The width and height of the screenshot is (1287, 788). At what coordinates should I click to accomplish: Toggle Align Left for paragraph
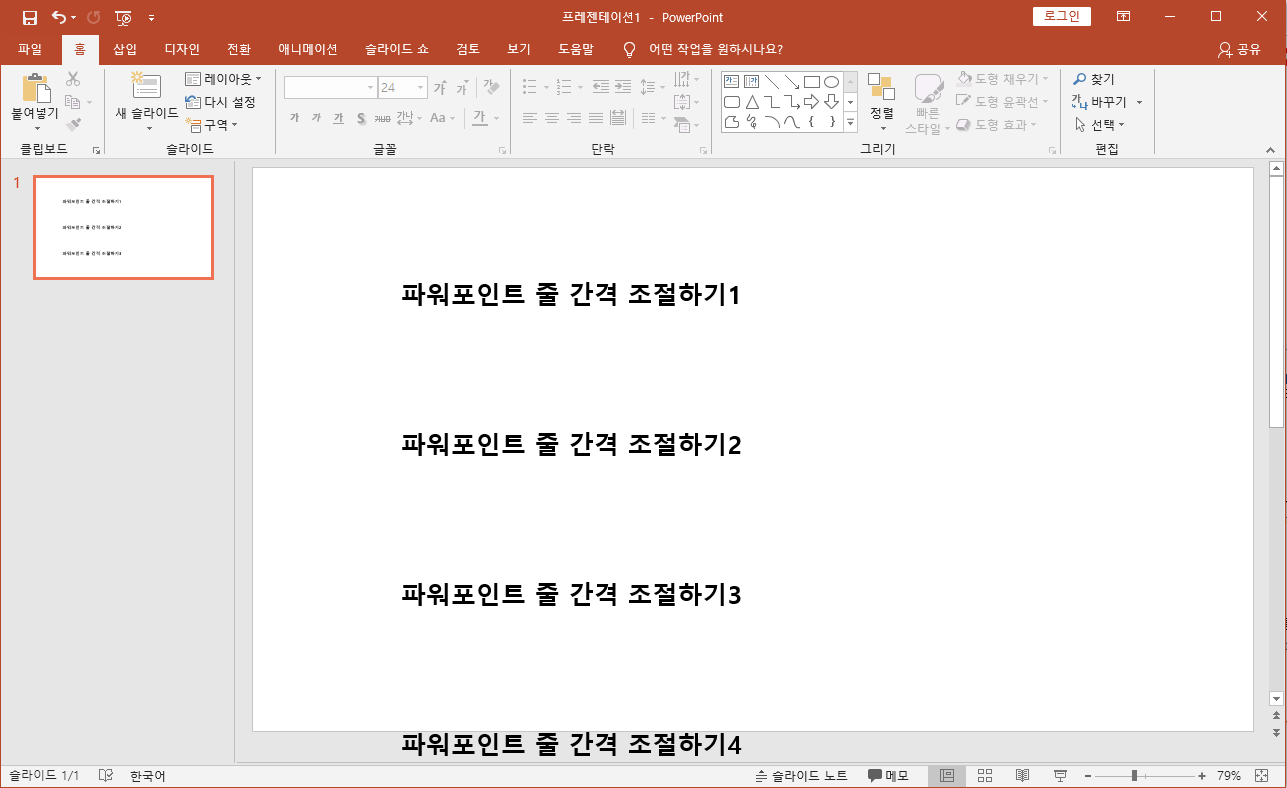pyautogui.click(x=530, y=118)
